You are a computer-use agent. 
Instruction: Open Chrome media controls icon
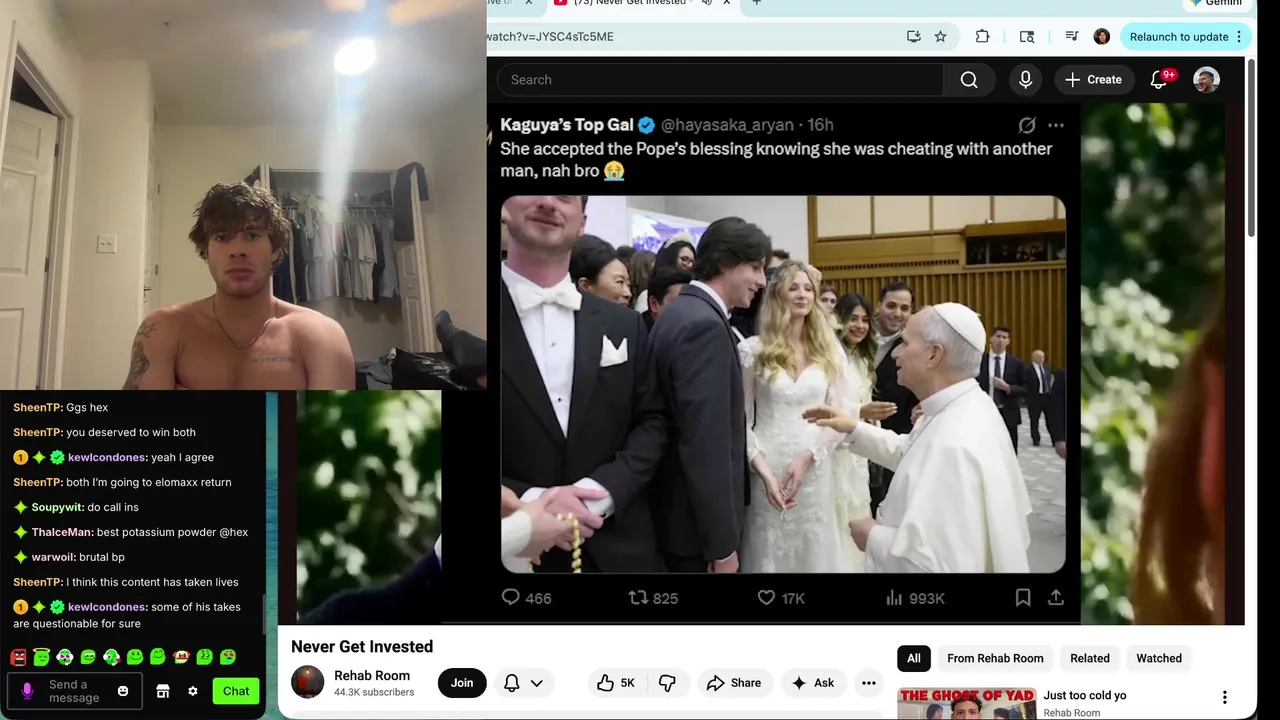(1072, 36)
